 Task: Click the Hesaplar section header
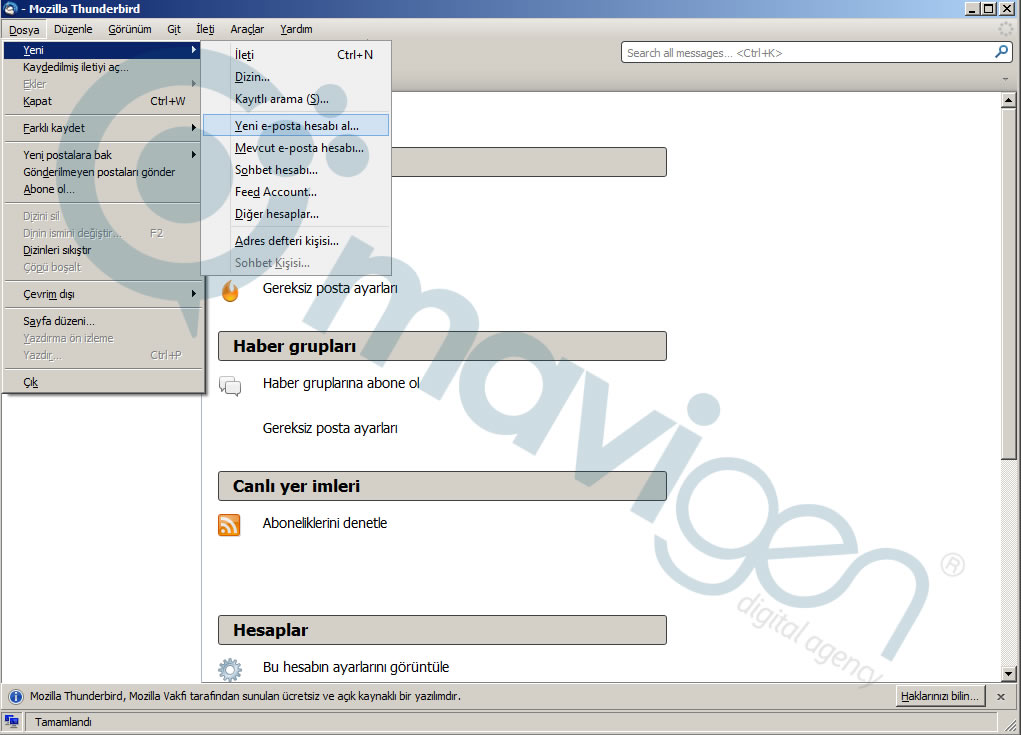[x=442, y=630]
